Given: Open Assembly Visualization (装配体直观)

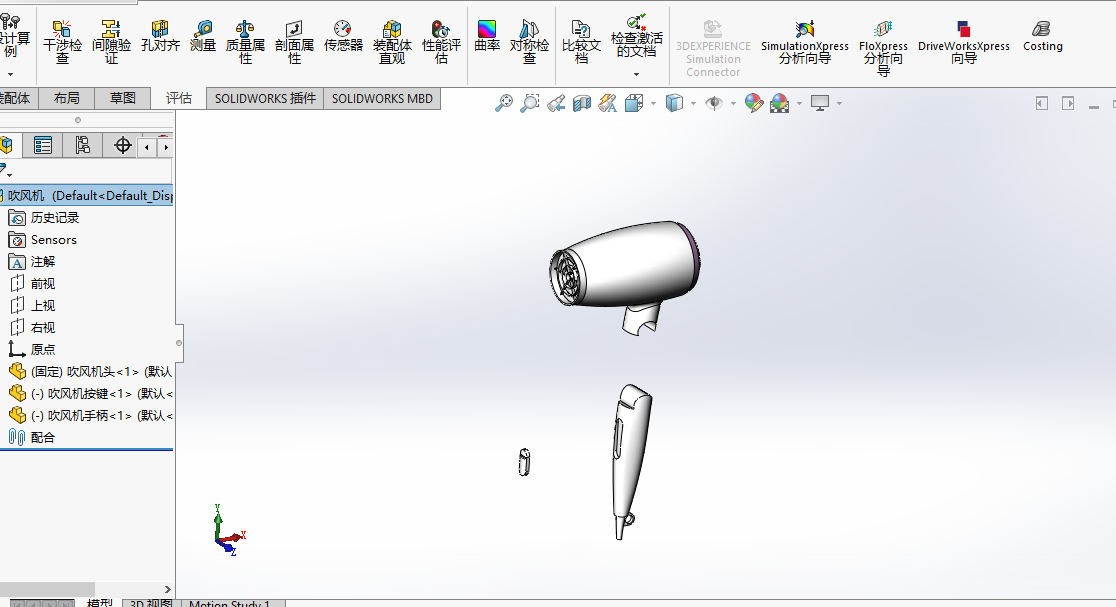Looking at the screenshot, I should point(392,42).
